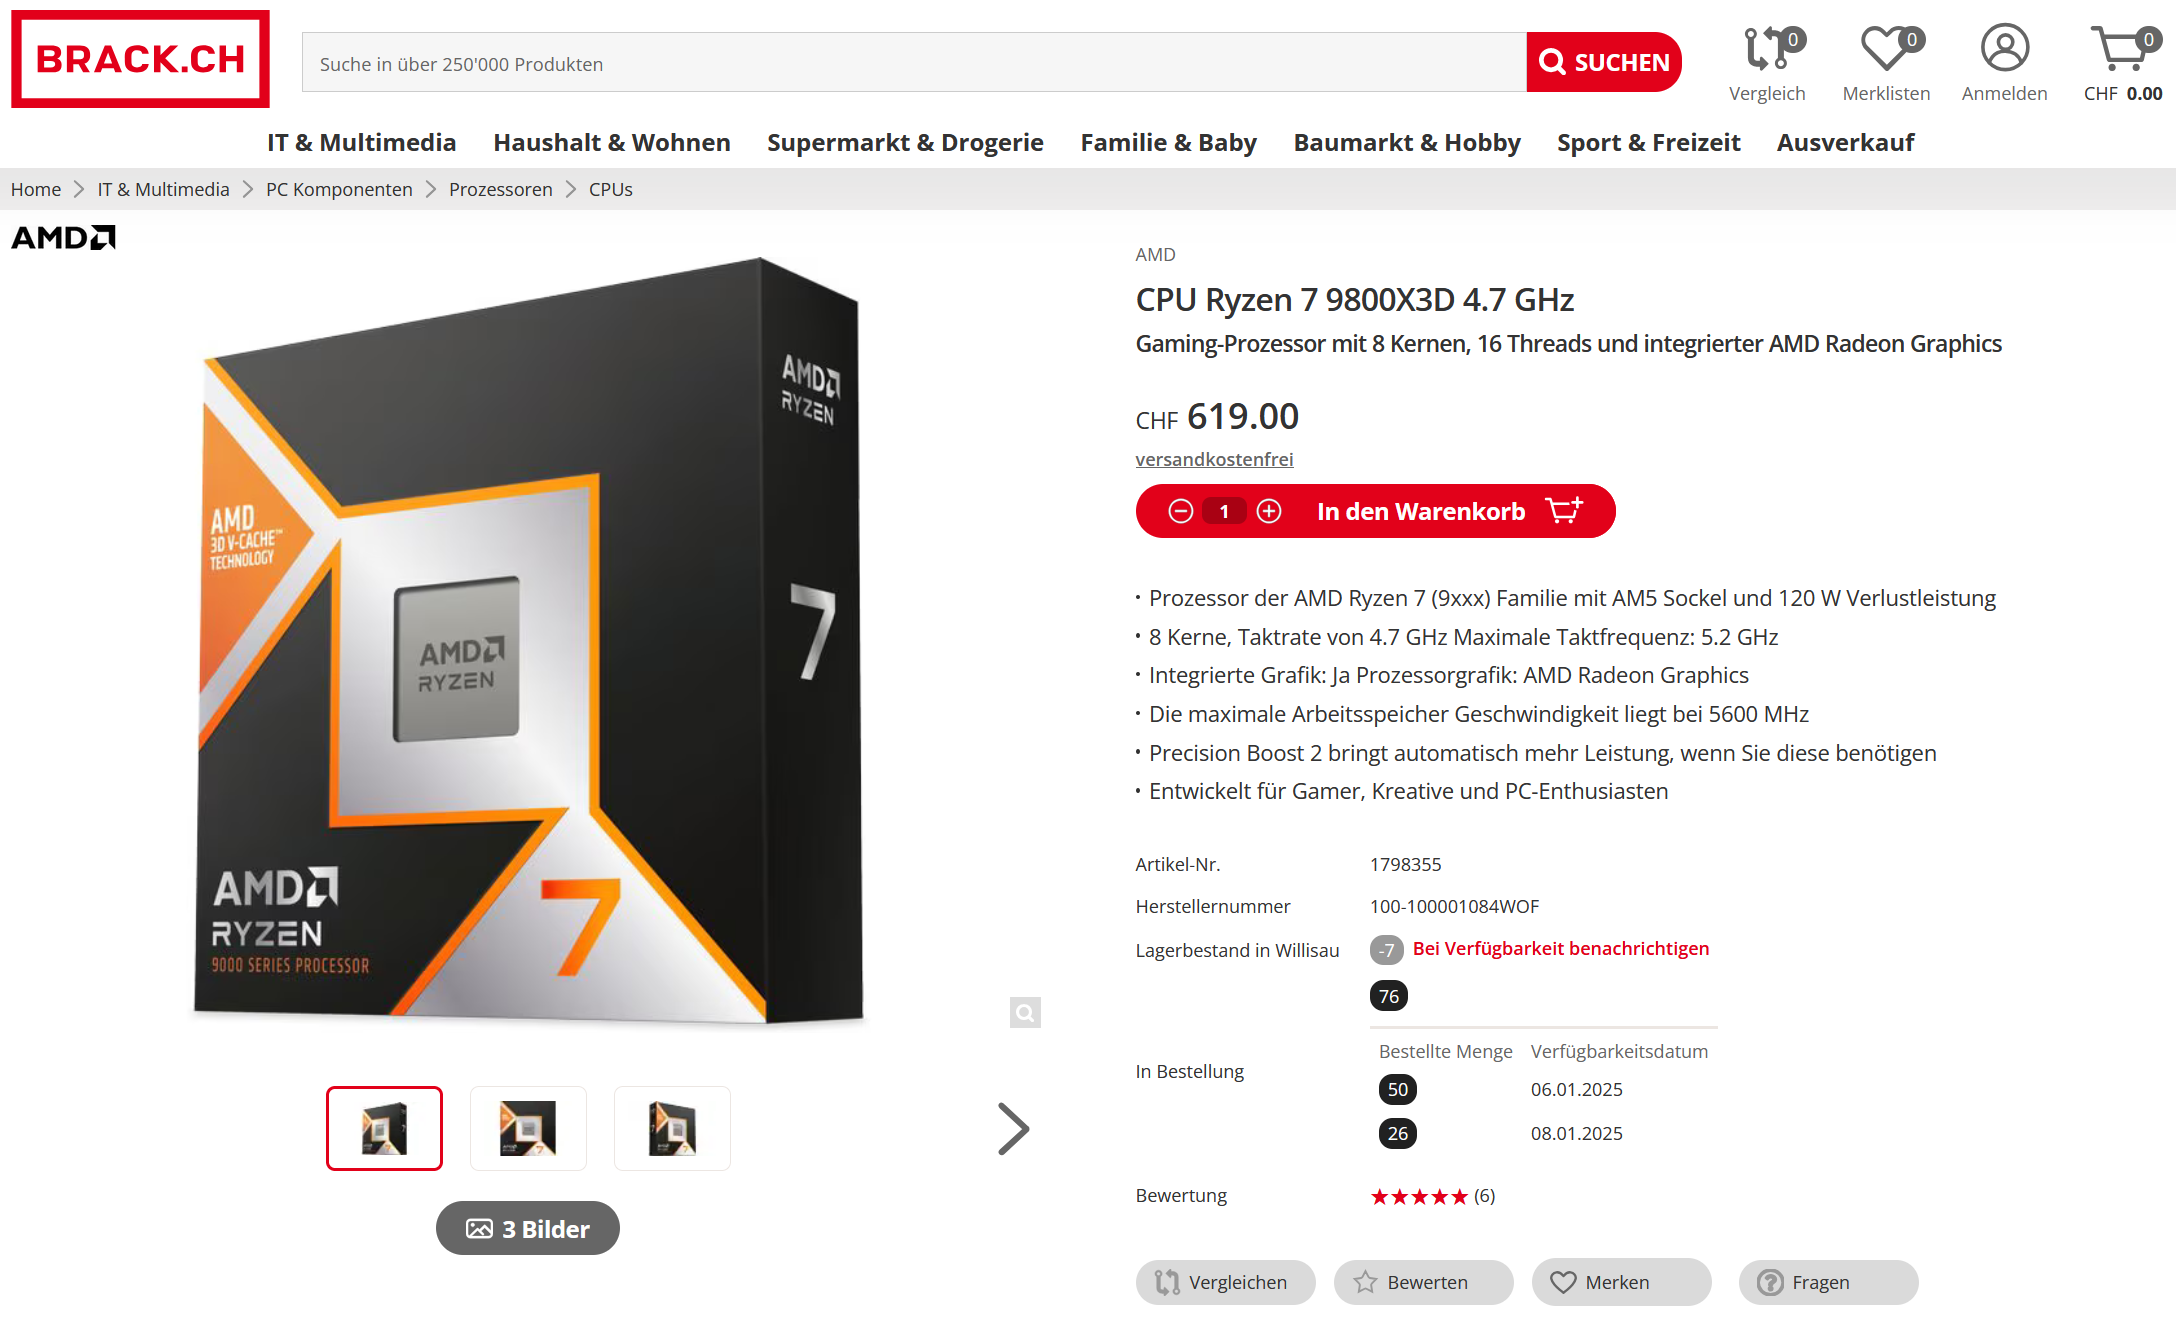Open the Ausverkauf menu item

click(1845, 142)
